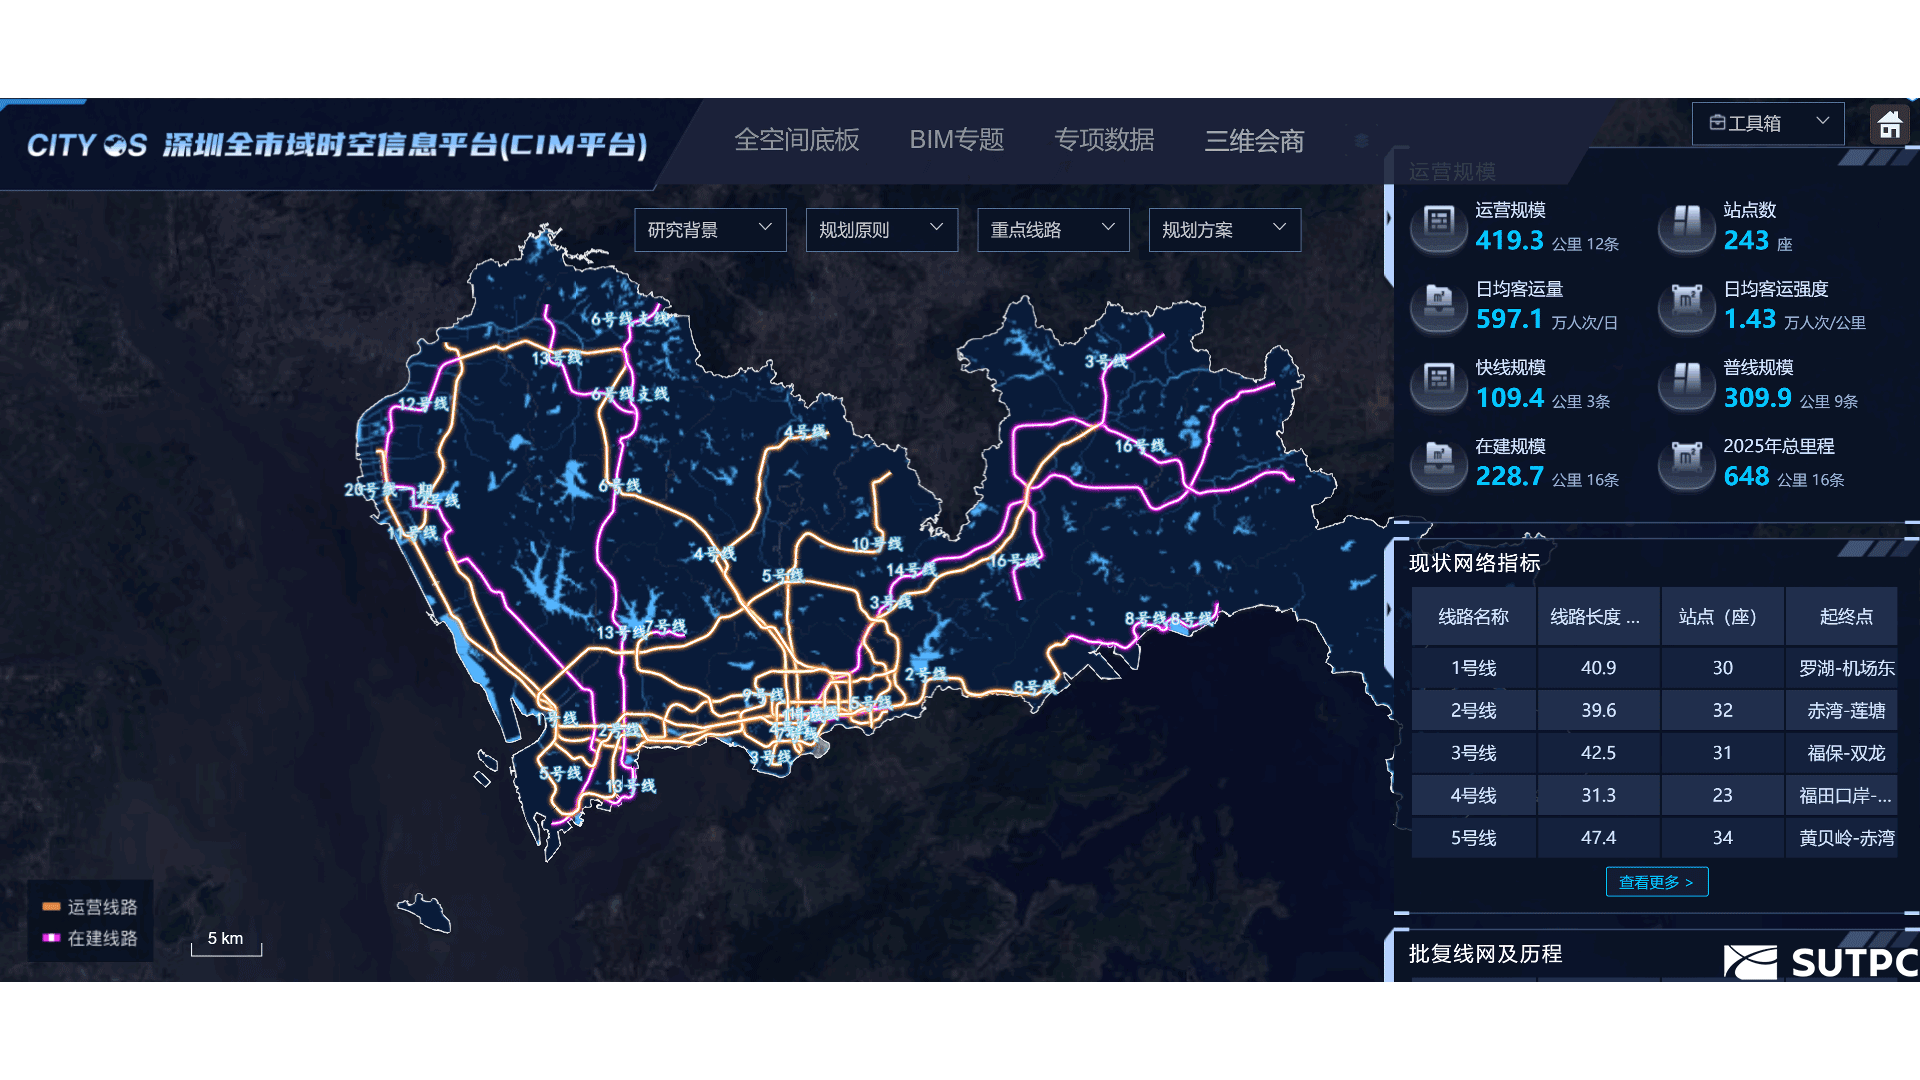Select the 4号线 table row name

1473,796
